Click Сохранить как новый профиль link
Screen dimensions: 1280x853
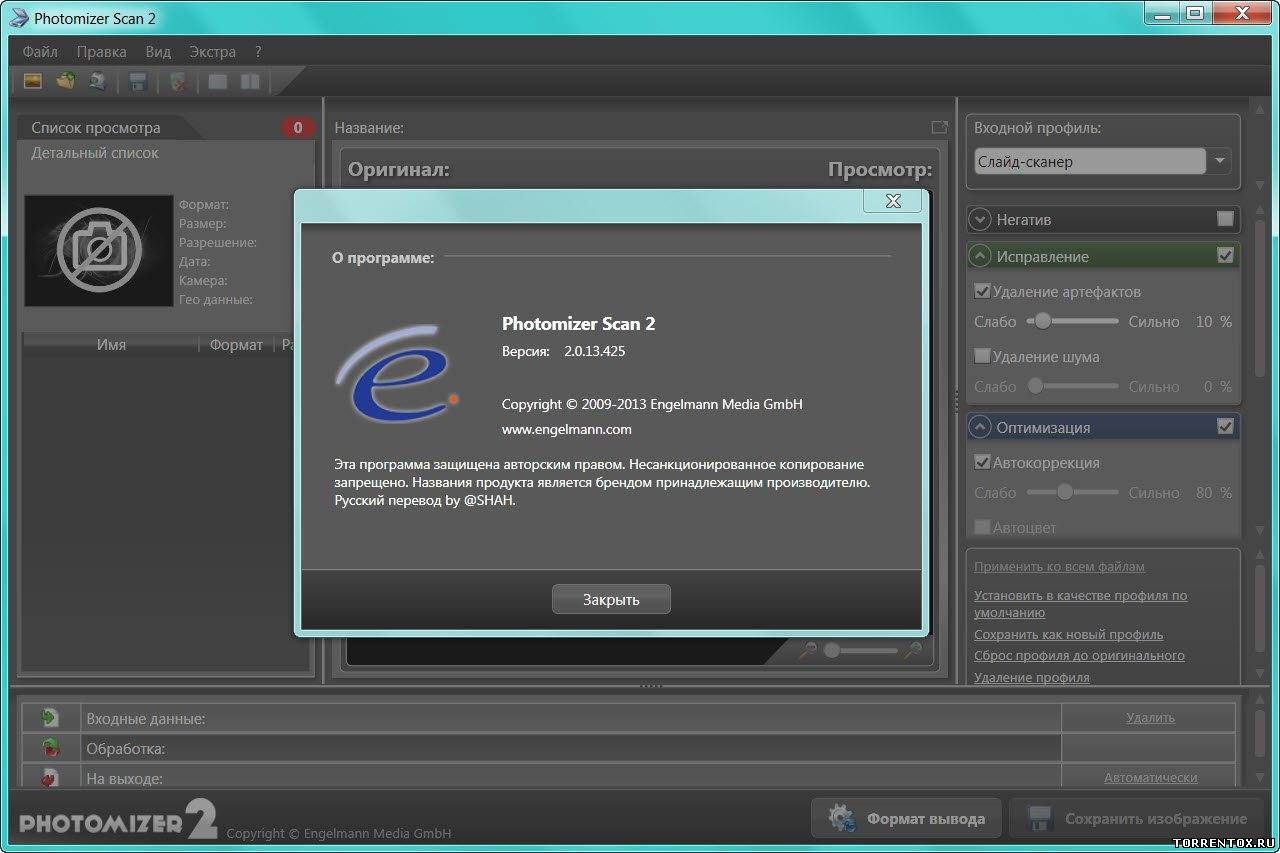click(1069, 634)
